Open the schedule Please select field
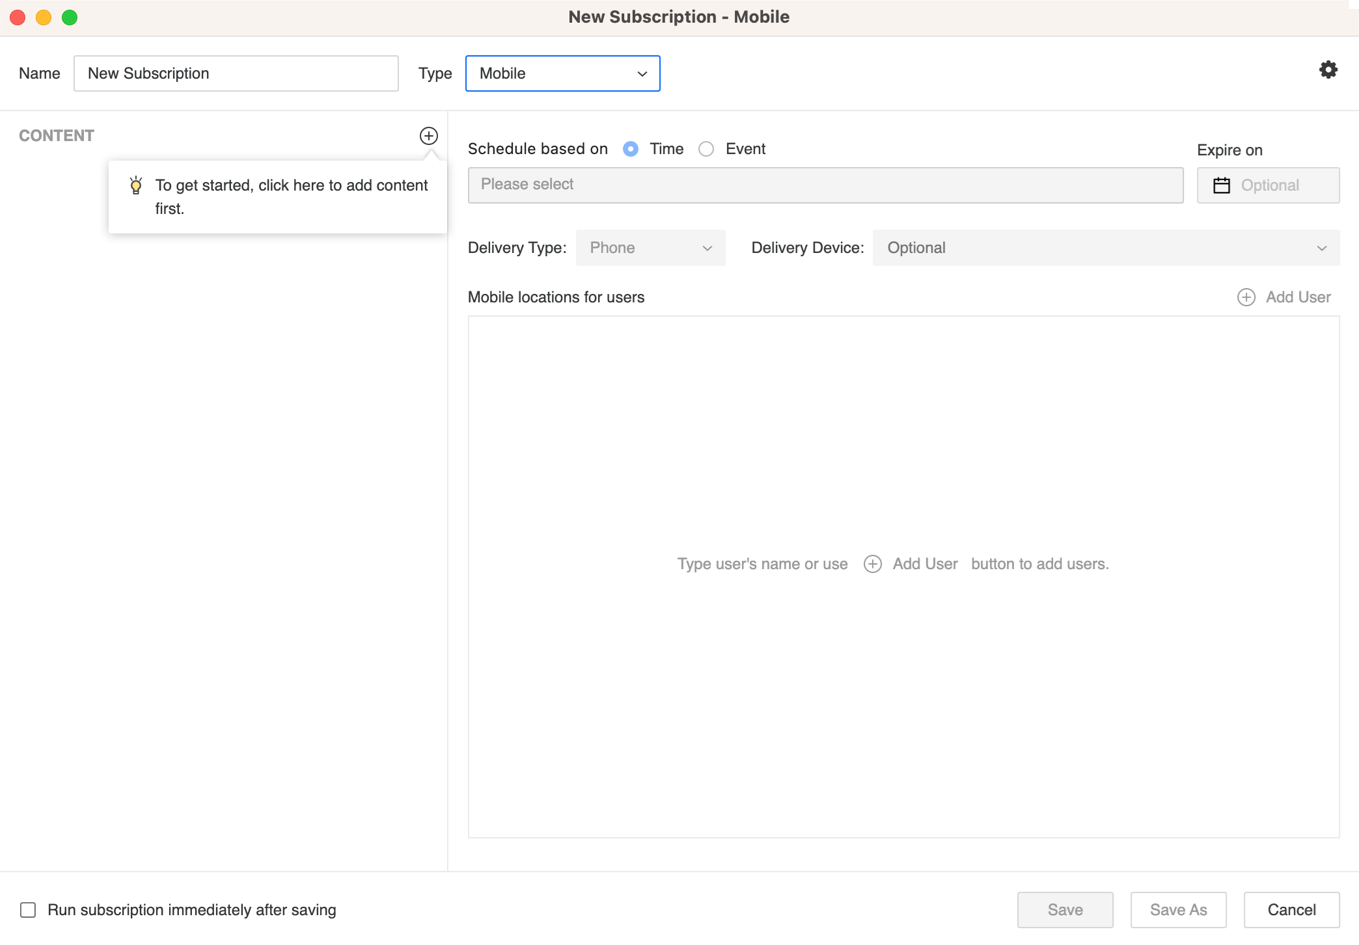 [x=825, y=185]
